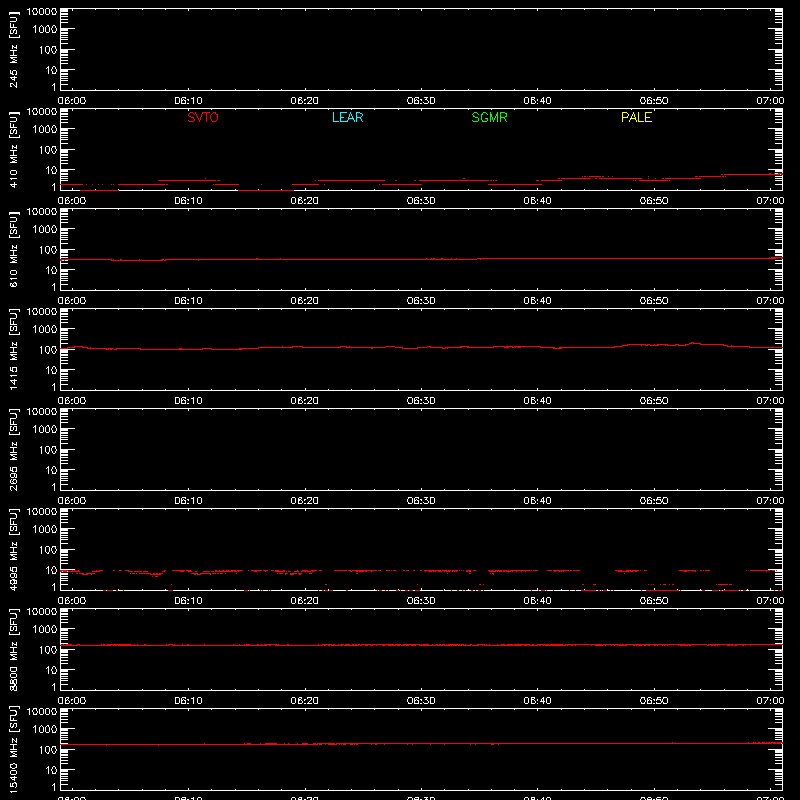Click the 06:20 tick below the 2695 MHz plot
800x800 pixels.
pyautogui.click(x=305, y=501)
